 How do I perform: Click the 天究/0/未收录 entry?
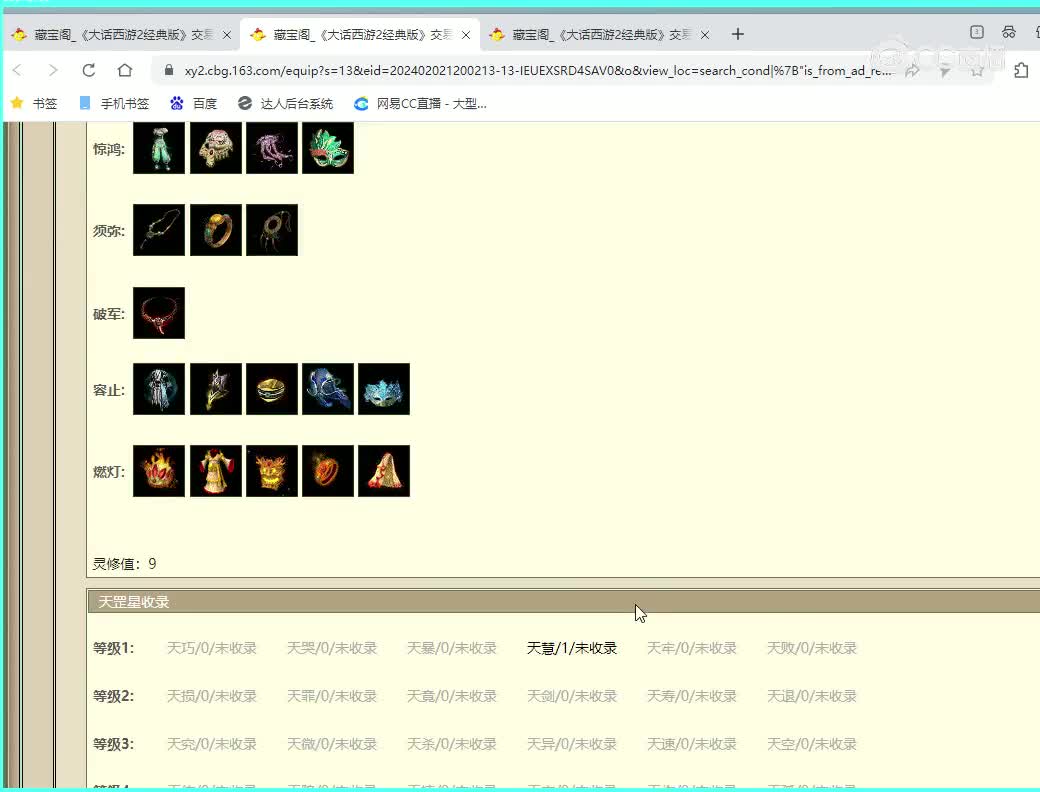(212, 744)
